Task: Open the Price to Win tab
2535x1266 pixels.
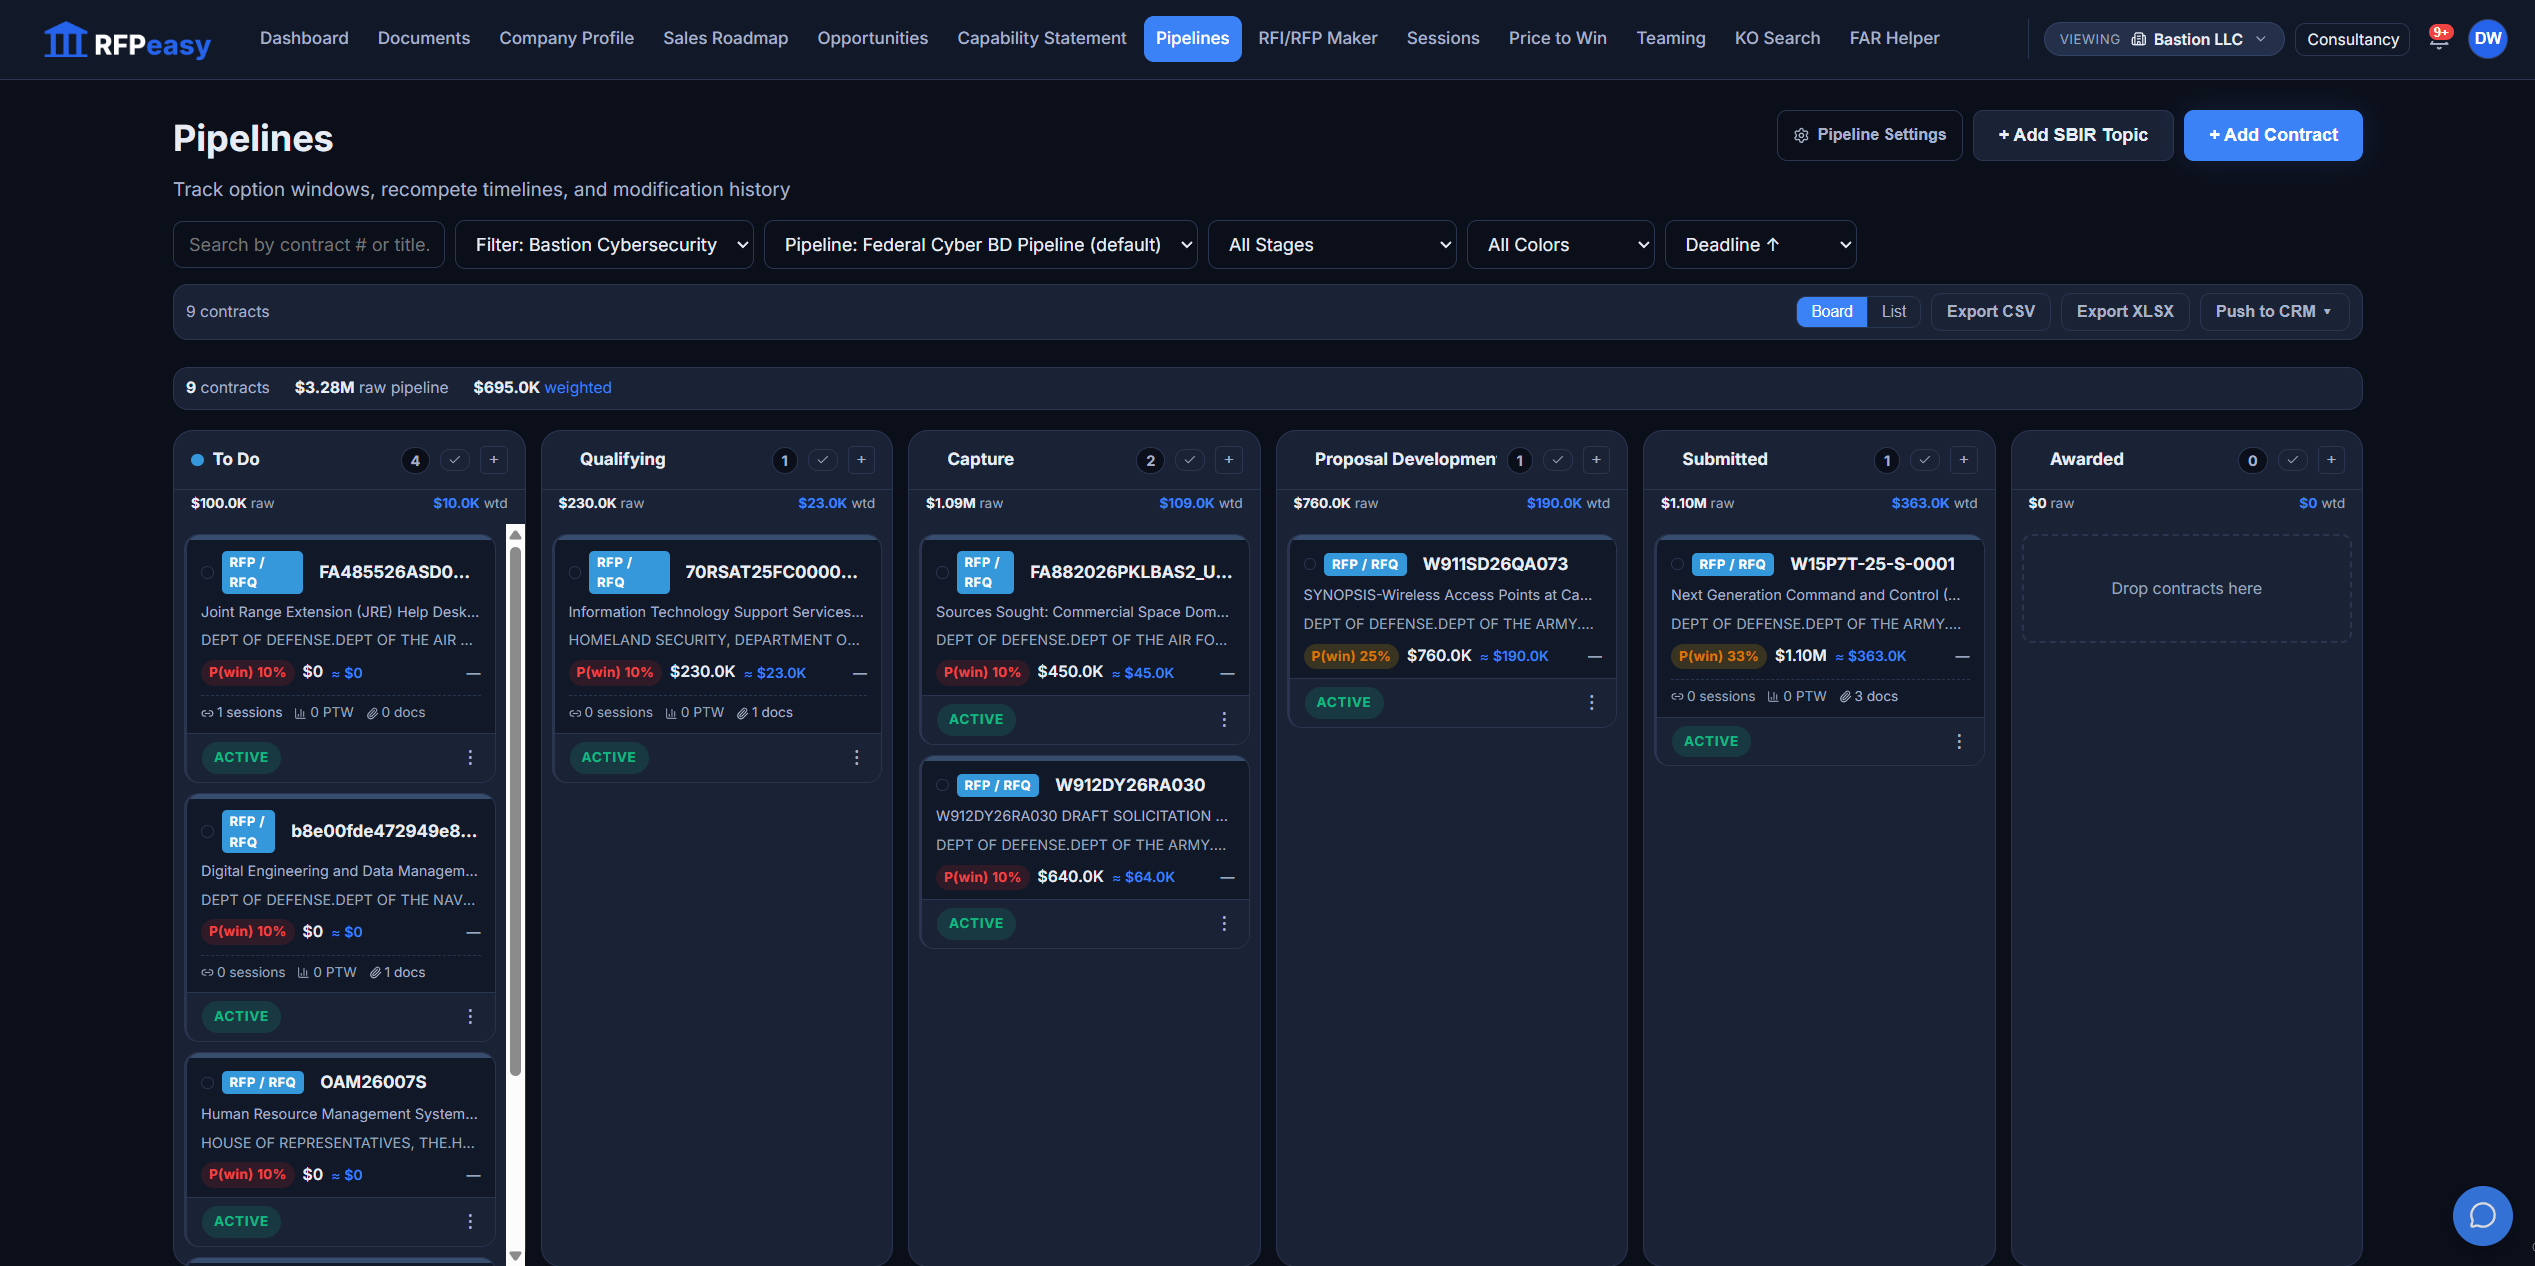Action: [x=1557, y=38]
